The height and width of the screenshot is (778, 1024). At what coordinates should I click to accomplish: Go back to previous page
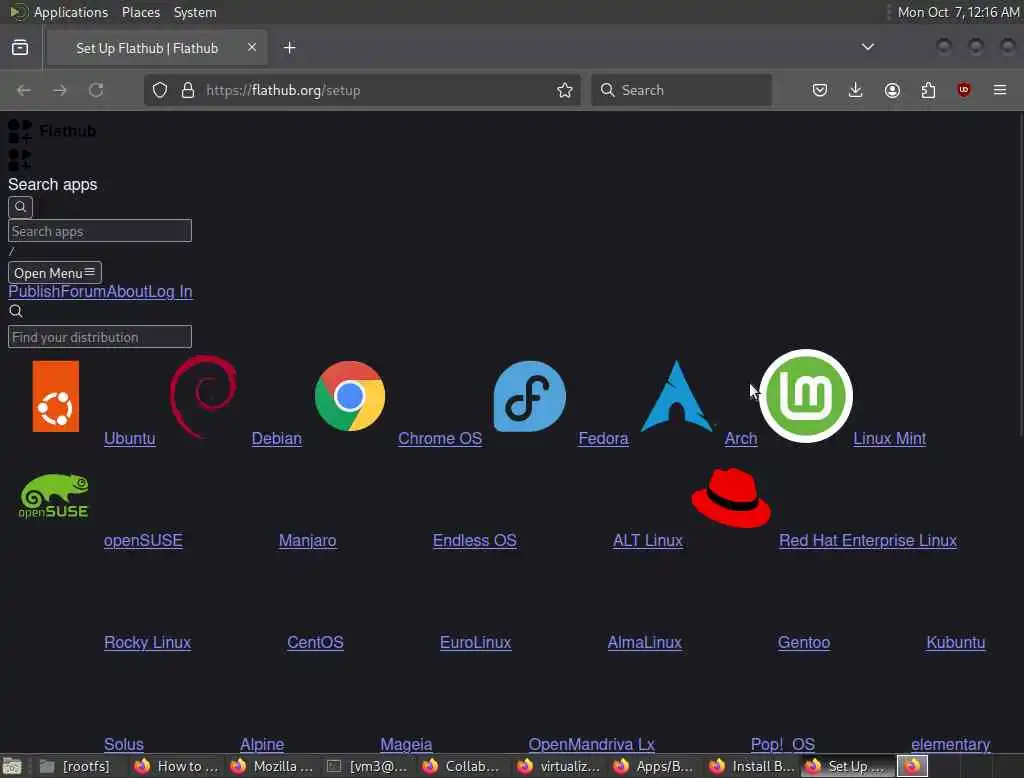[24, 90]
